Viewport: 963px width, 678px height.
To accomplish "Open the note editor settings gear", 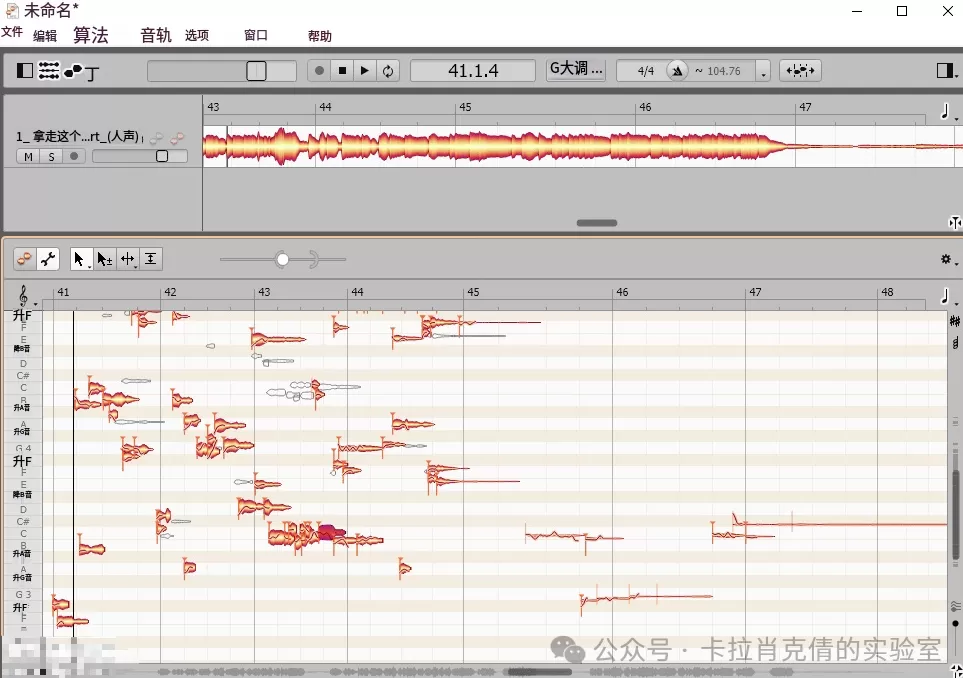I will point(945,259).
